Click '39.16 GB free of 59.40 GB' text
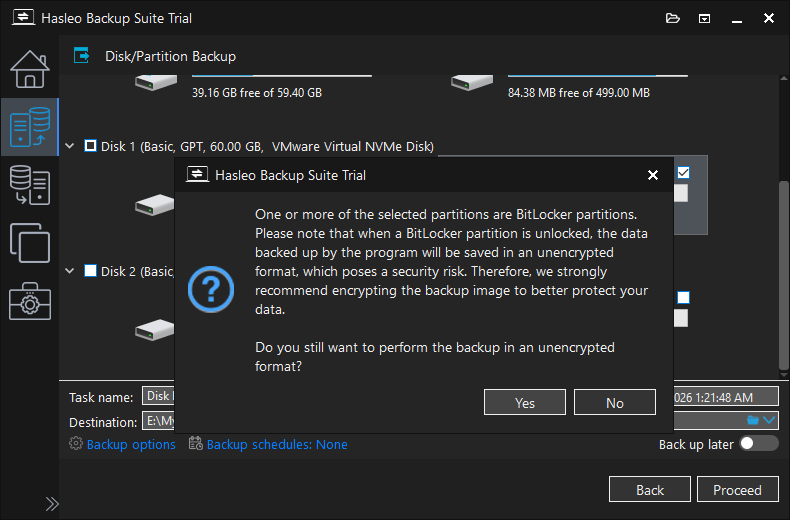Image resolution: width=790 pixels, height=520 pixels. [x=256, y=93]
